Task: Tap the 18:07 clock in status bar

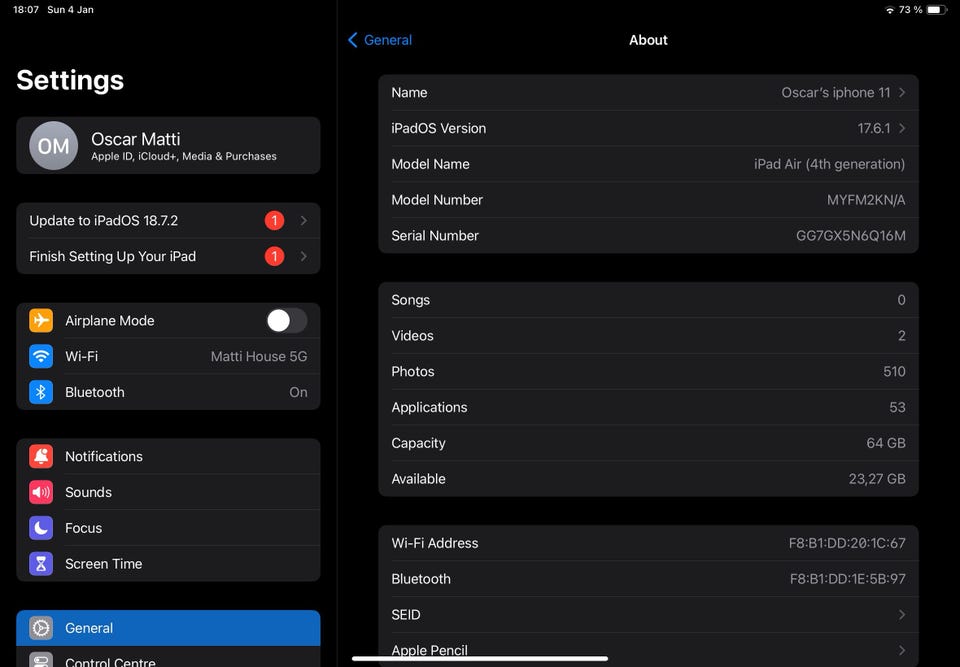Action: click(26, 10)
